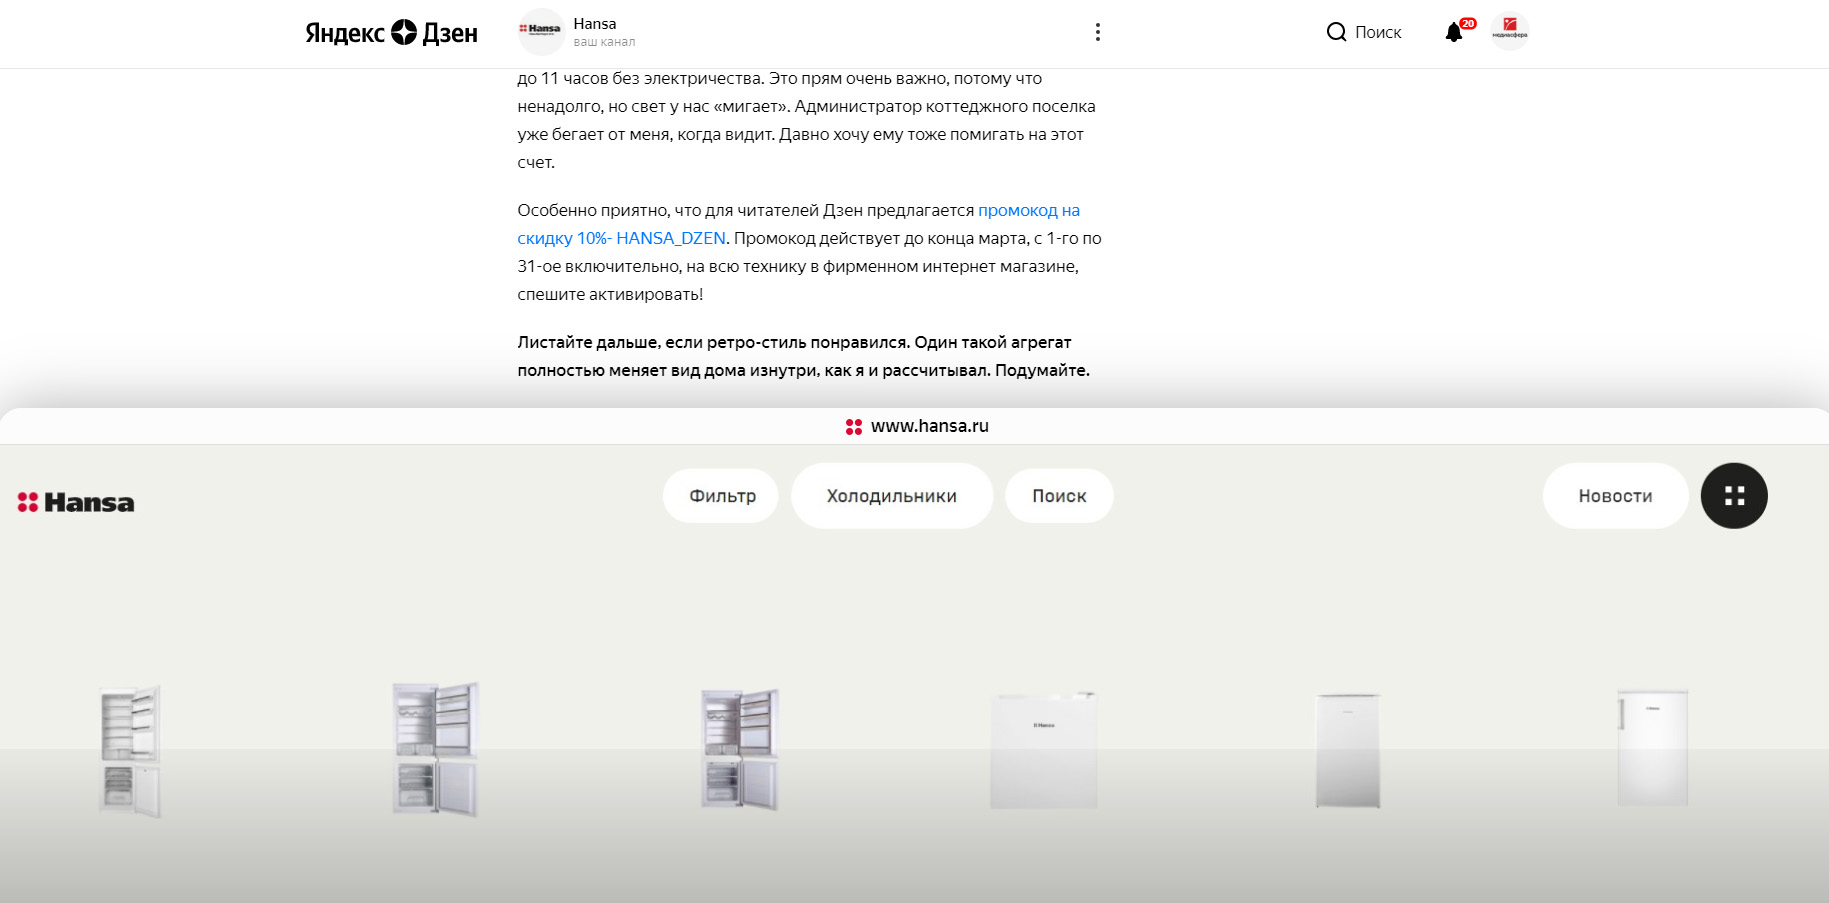Select the third open refrigerator thumbnail

pyautogui.click(x=739, y=749)
